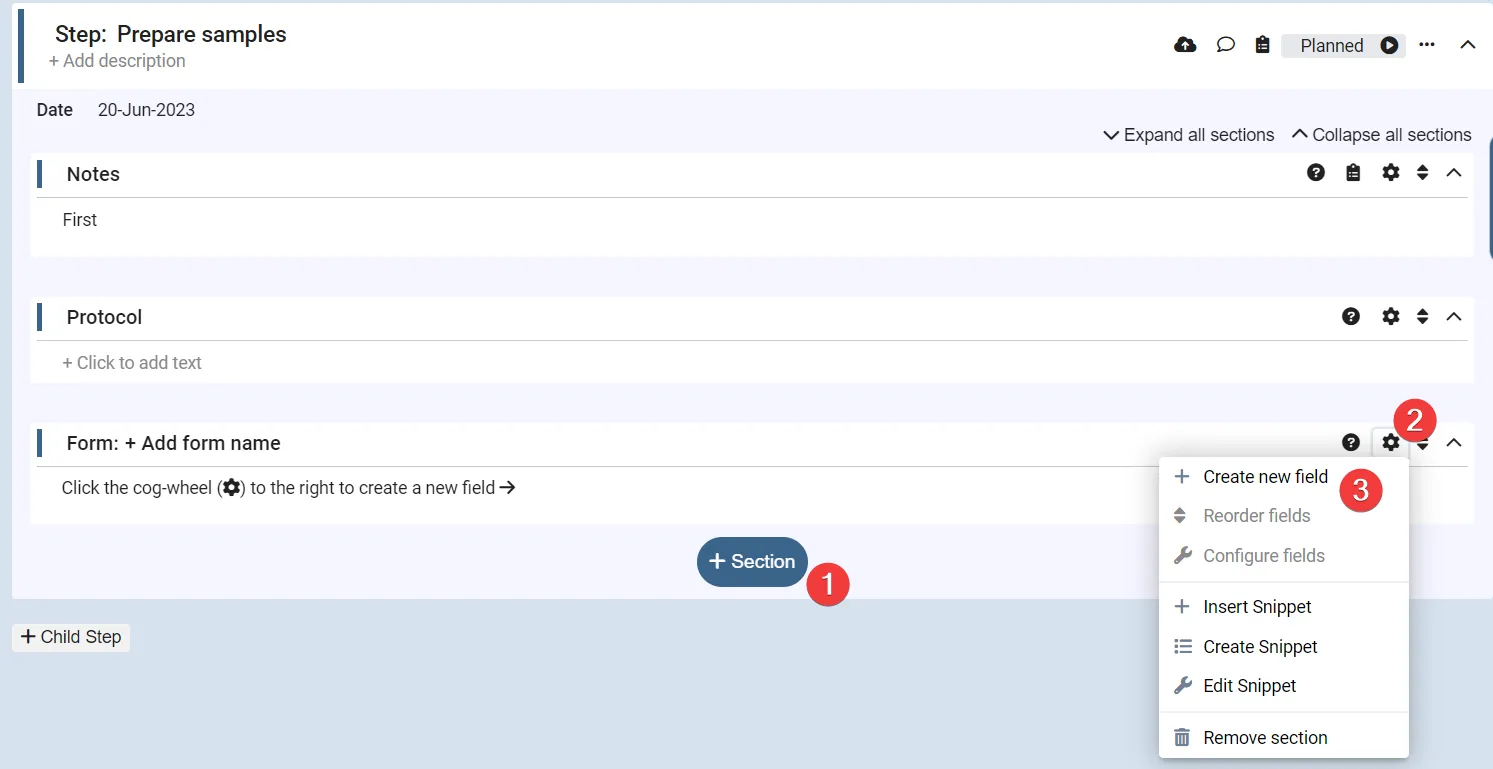Click the Protocol text field to add text
Image resolution: width=1493 pixels, height=769 pixels.
[x=132, y=363]
